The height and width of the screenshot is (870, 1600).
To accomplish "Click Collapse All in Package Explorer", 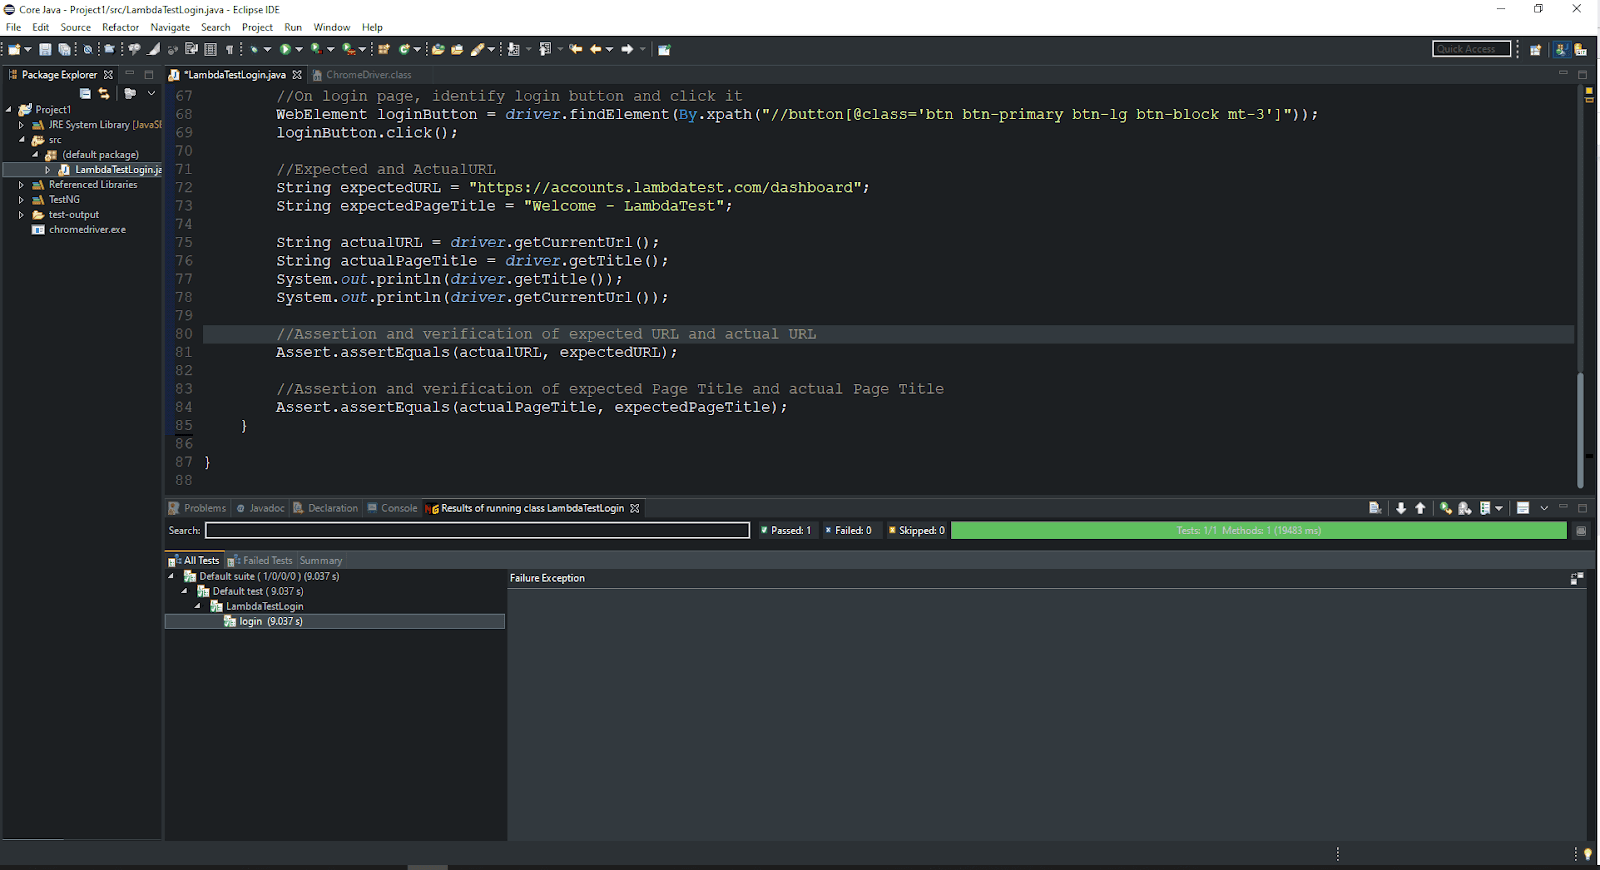I will pos(85,93).
